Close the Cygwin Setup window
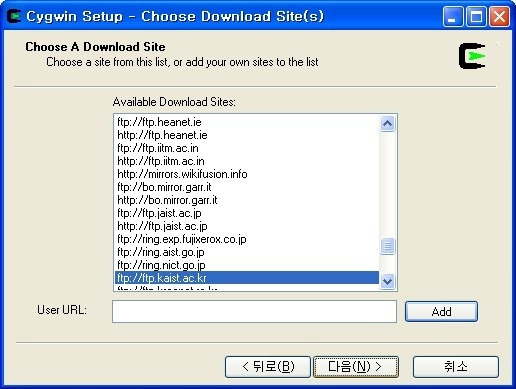This screenshot has width=516, height=389. [499, 16]
